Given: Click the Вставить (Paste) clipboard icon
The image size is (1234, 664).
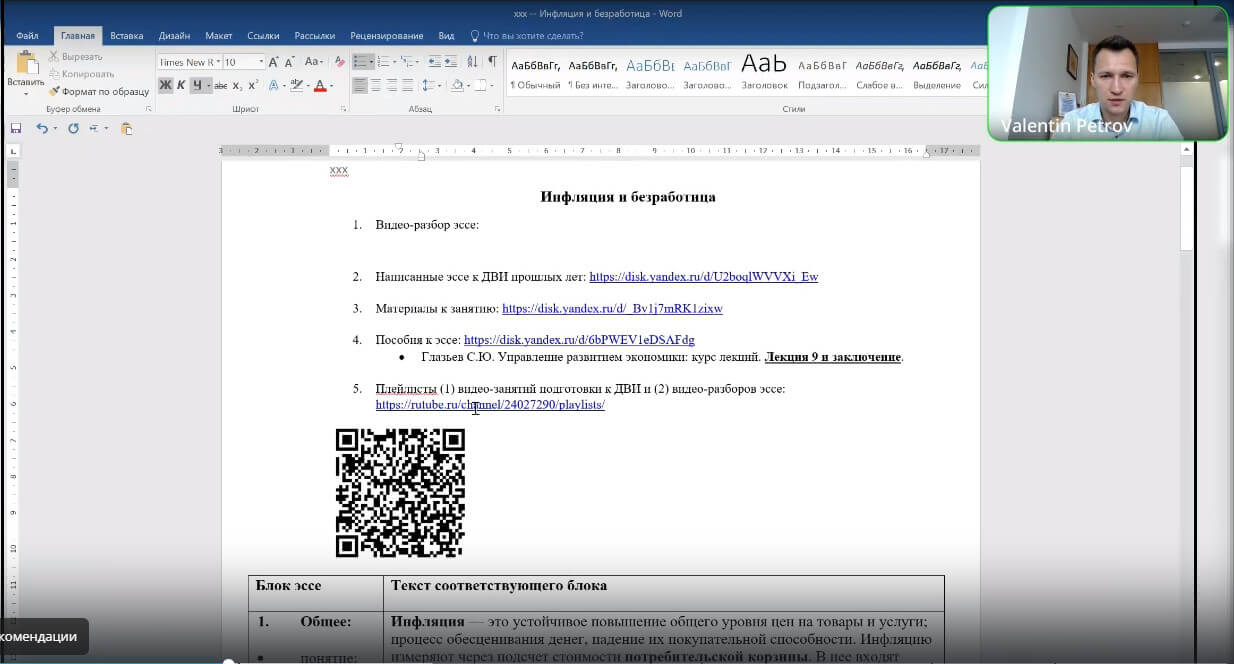Looking at the screenshot, I should click(26, 62).
